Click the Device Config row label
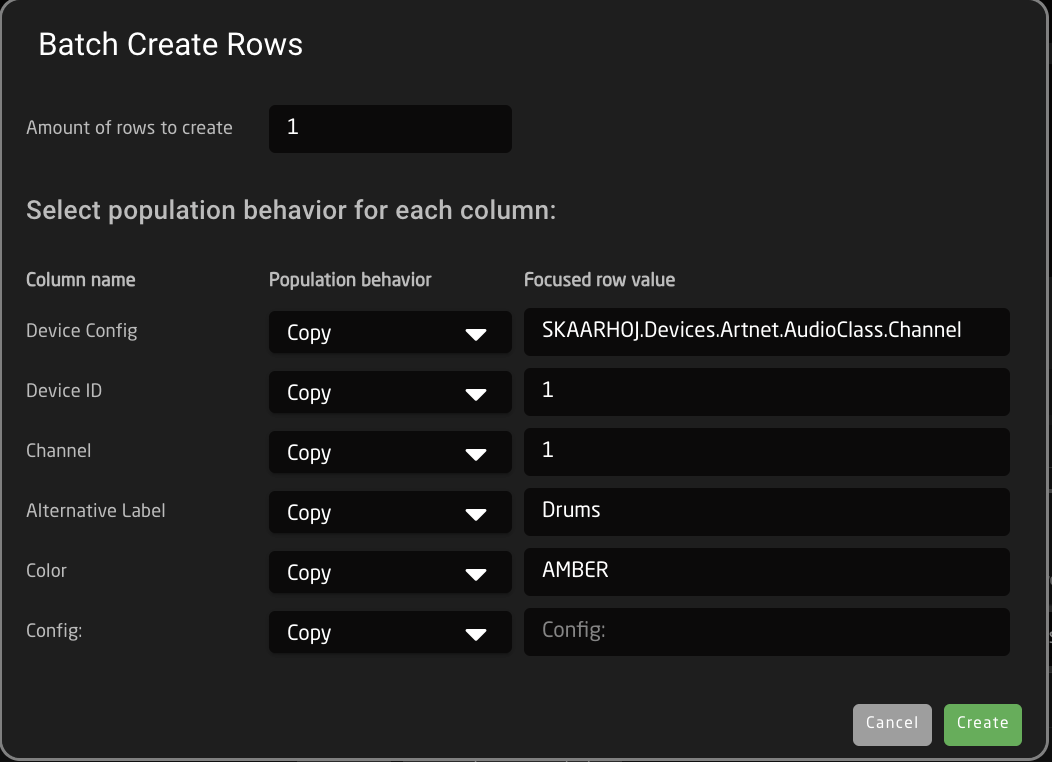The height and width of the screenshot is (762, 1052). [x=82, y=331]
